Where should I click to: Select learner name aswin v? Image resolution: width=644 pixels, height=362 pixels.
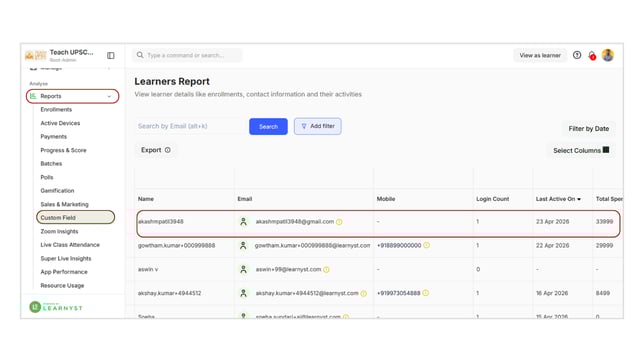coord(148,269)
